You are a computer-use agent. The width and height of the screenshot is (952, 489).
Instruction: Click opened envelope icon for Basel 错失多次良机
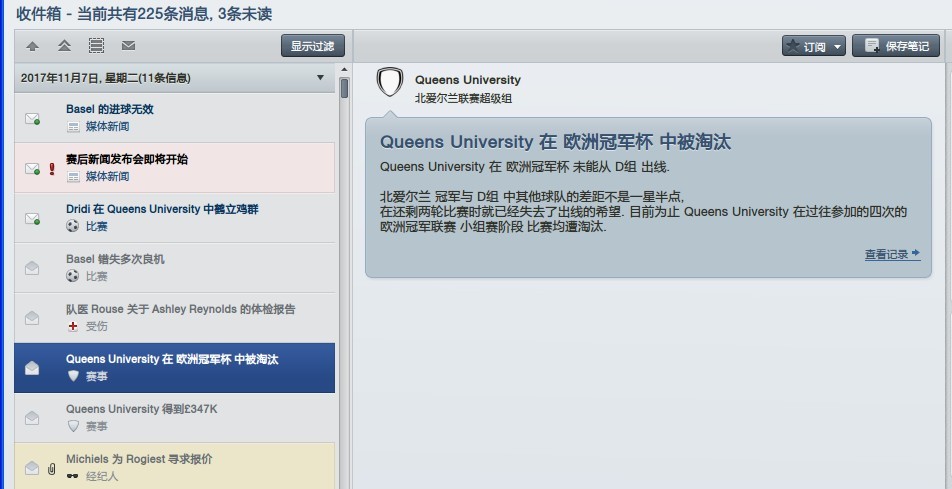[32, 268]
